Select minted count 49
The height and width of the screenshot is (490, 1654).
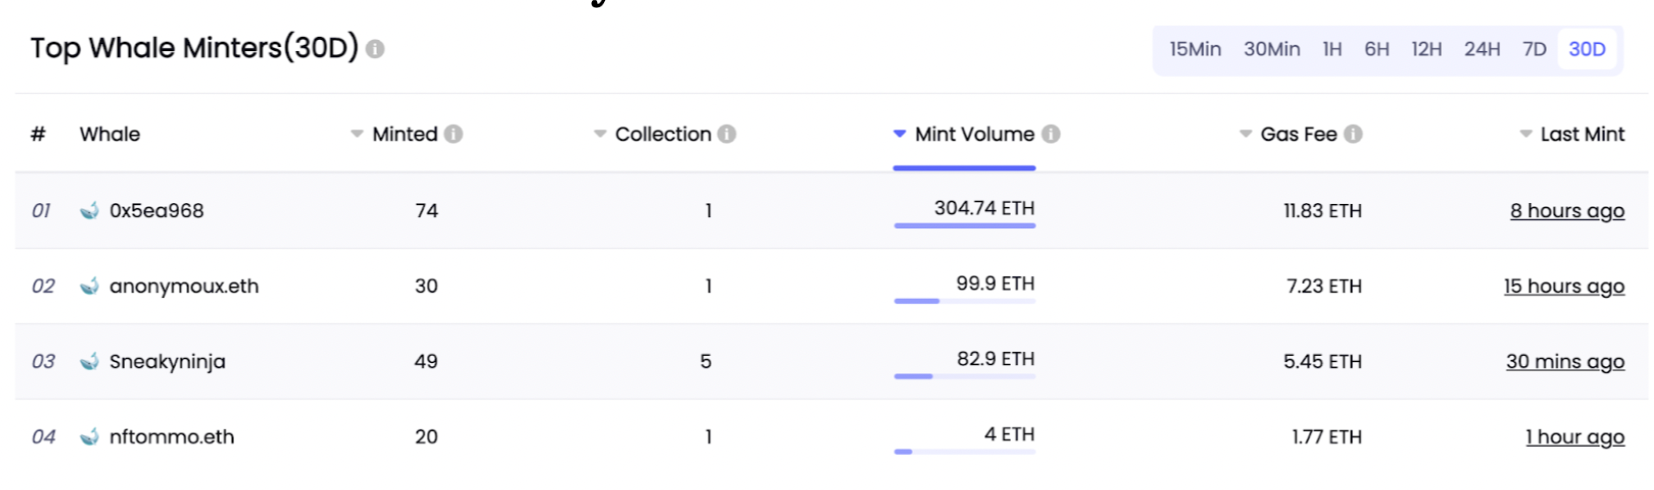(427, 362)
